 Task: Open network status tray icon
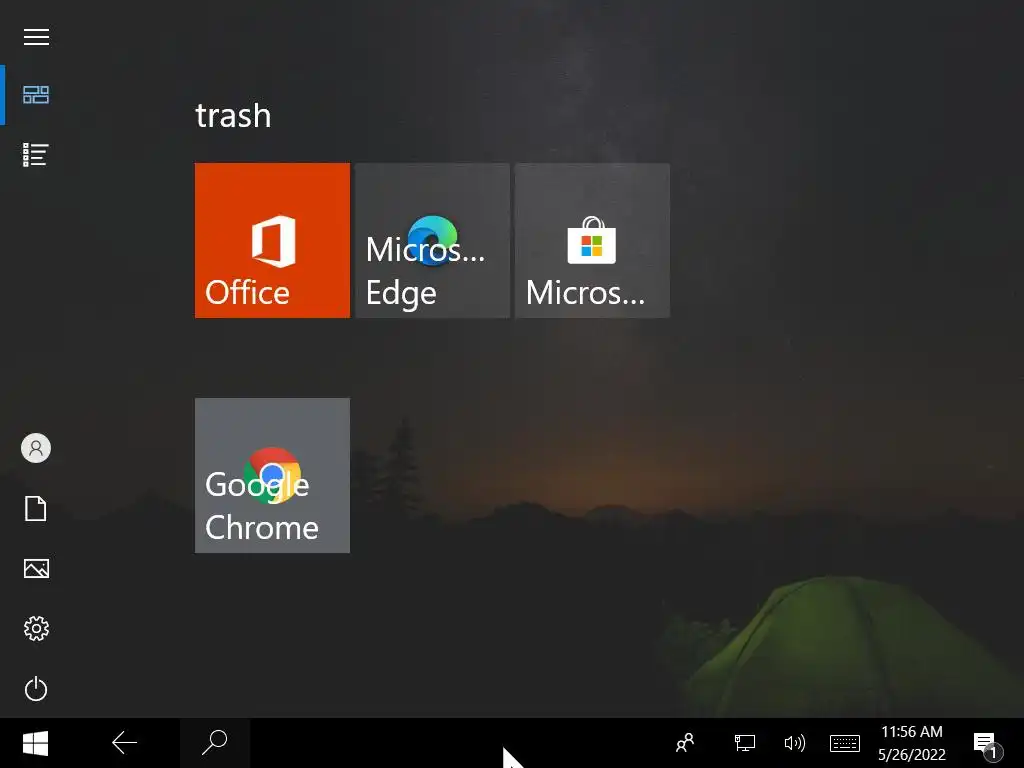(x=744, y=743)
